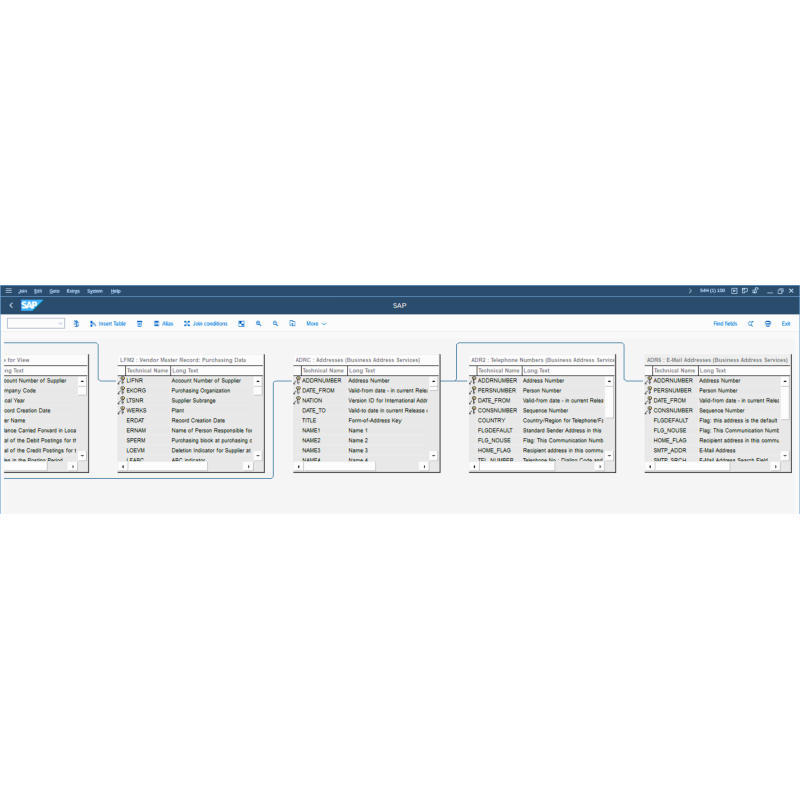The height and width of the screenshot is (800, 800).
Task: Click the Exit button
Action: (x=786, y=323)
